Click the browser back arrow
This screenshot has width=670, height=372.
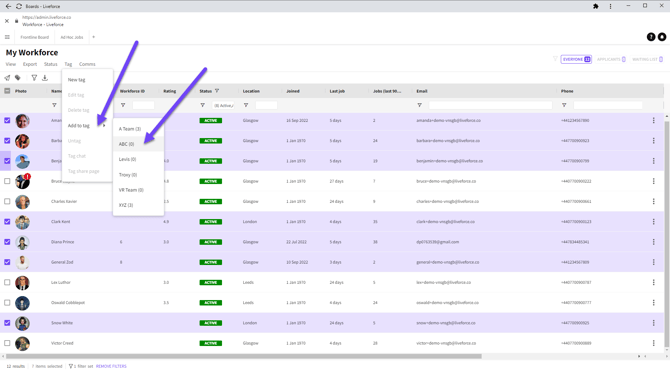[x=8, y=6]
